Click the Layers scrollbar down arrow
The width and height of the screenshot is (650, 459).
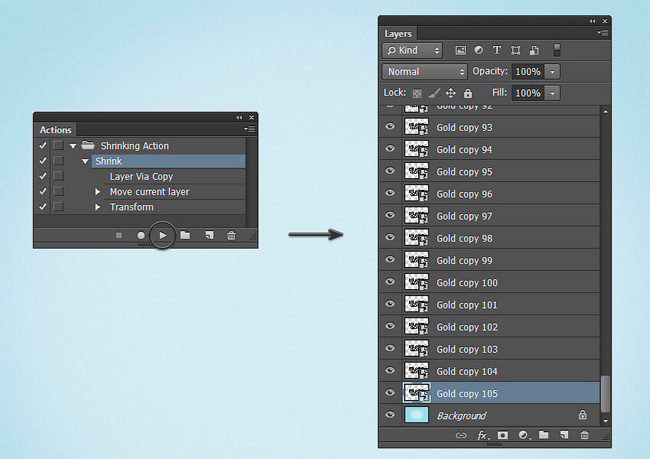click(606, 421)
